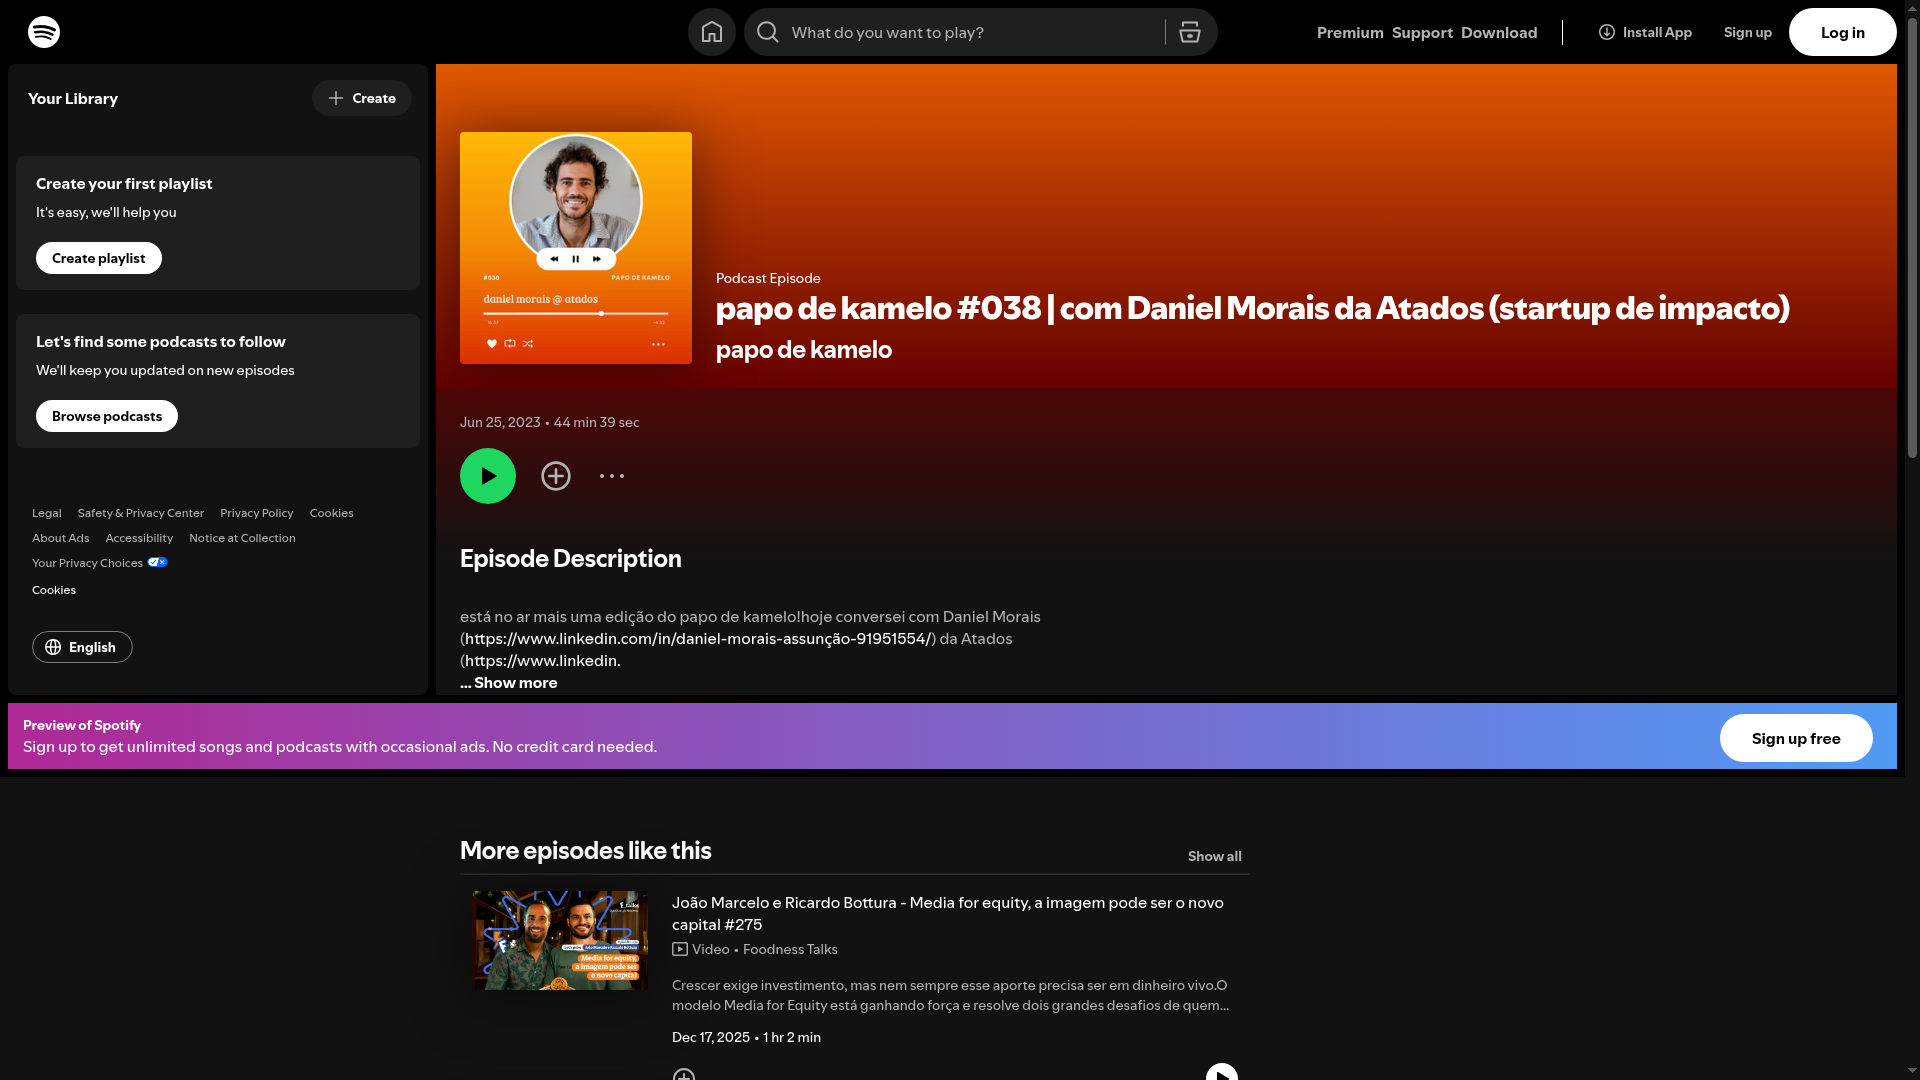This screenshot has width=1920, height=1080.
Task: Add episode to Your Episodes plus icon
Action: point(556,476)
